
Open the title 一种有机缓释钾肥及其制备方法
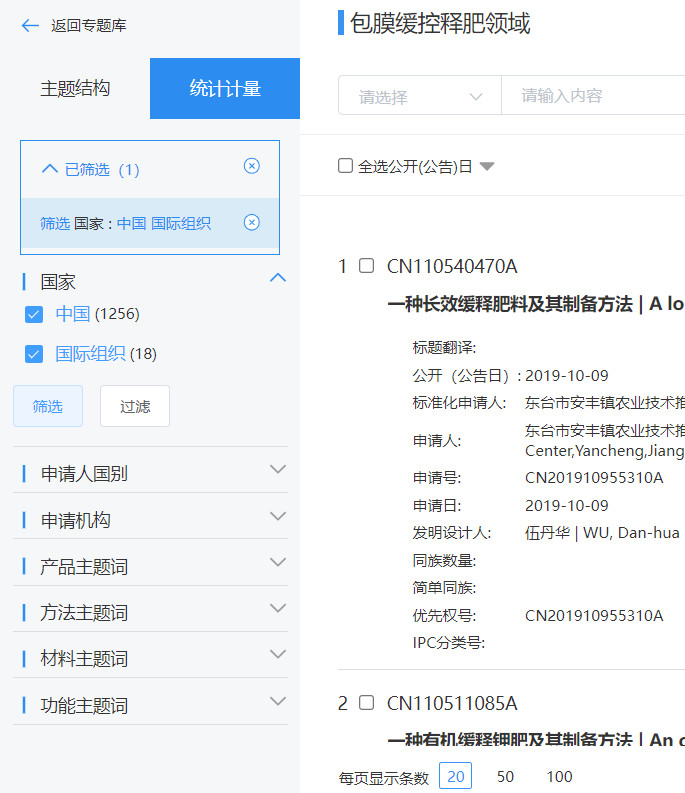point(509,739)
